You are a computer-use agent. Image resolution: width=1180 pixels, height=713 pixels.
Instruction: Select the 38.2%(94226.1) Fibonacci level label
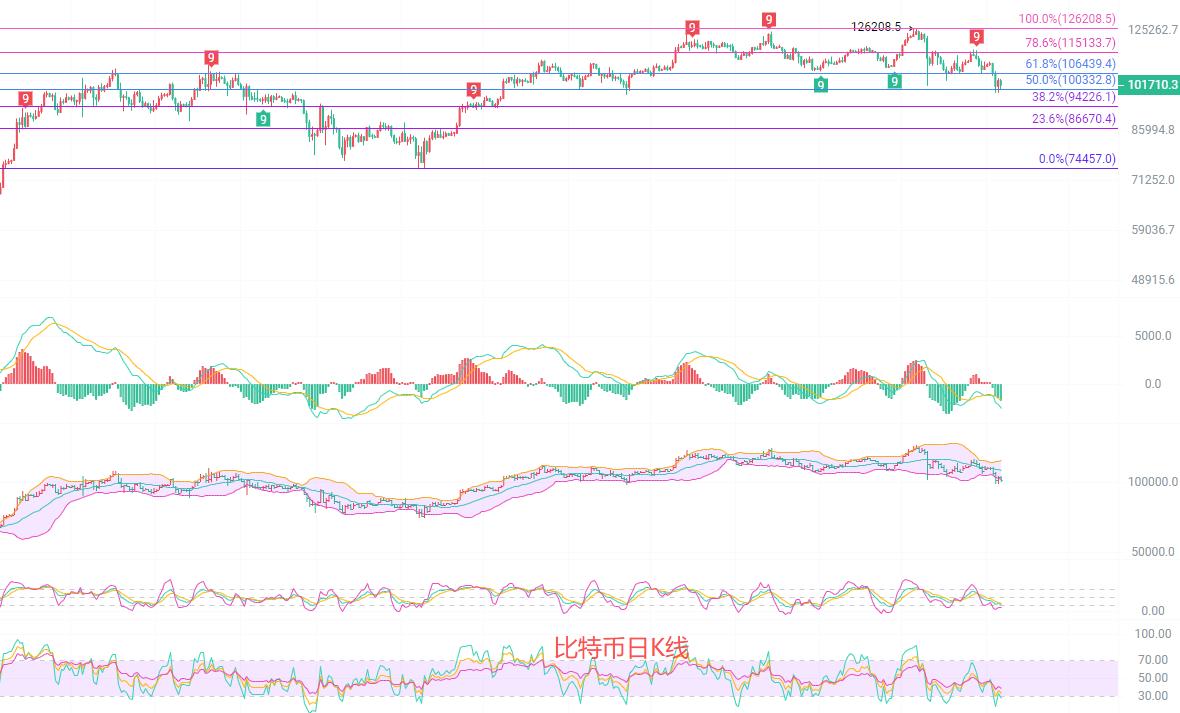(x=1073, y=97)
